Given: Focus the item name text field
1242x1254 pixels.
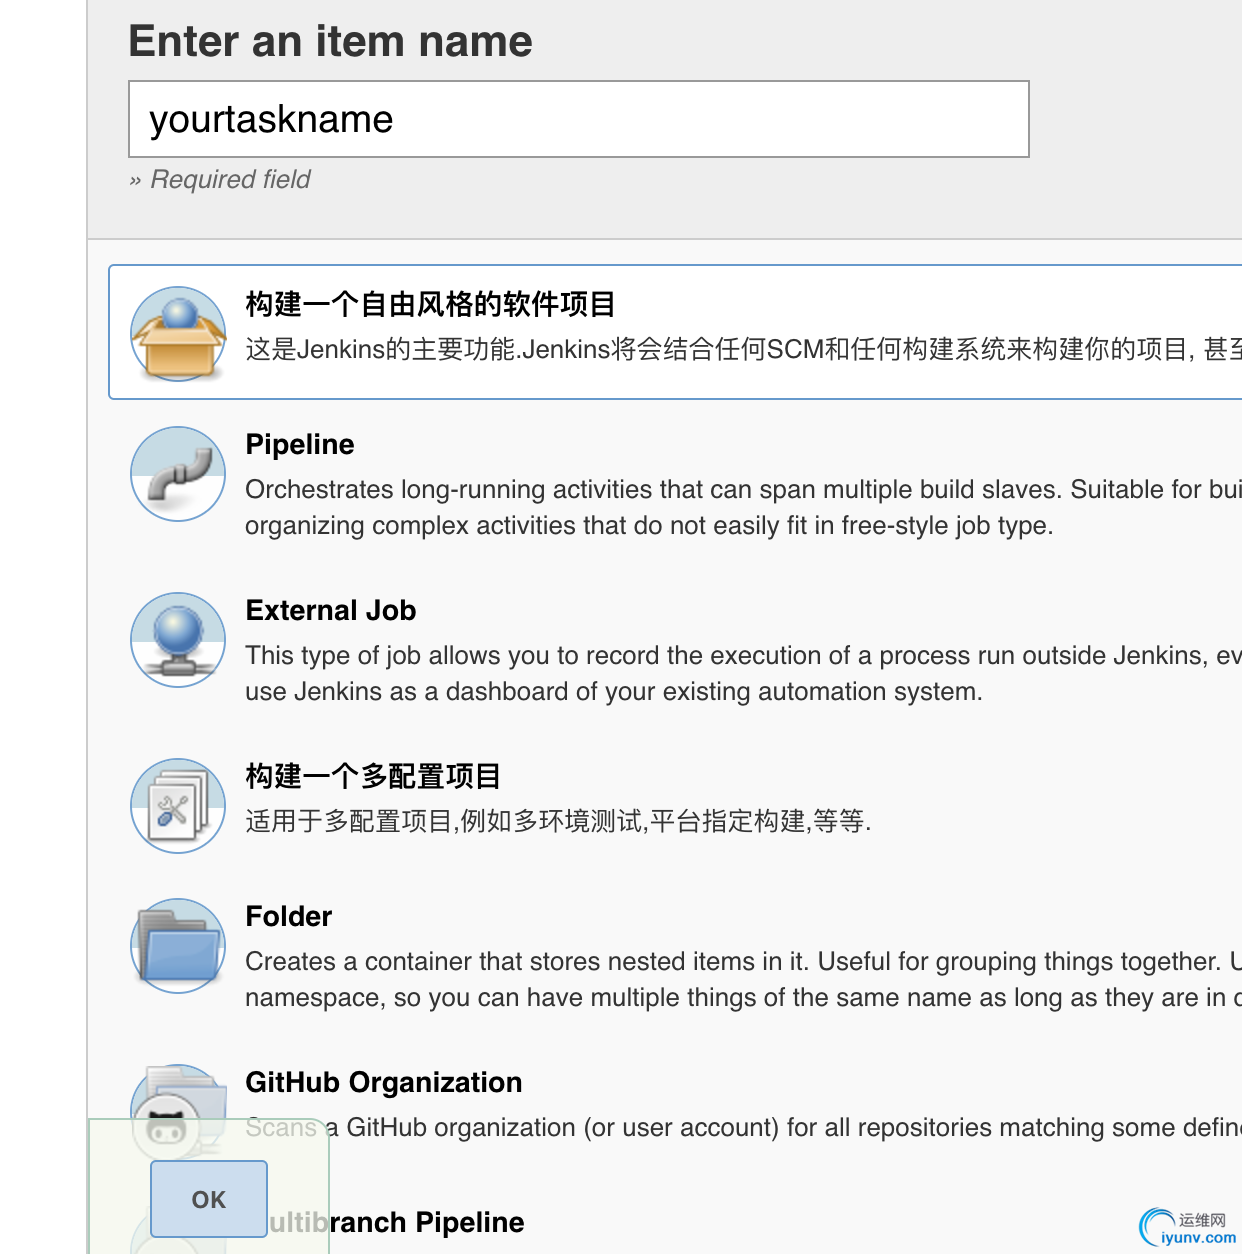Looking at the screenshot, I should pos(579,119).
